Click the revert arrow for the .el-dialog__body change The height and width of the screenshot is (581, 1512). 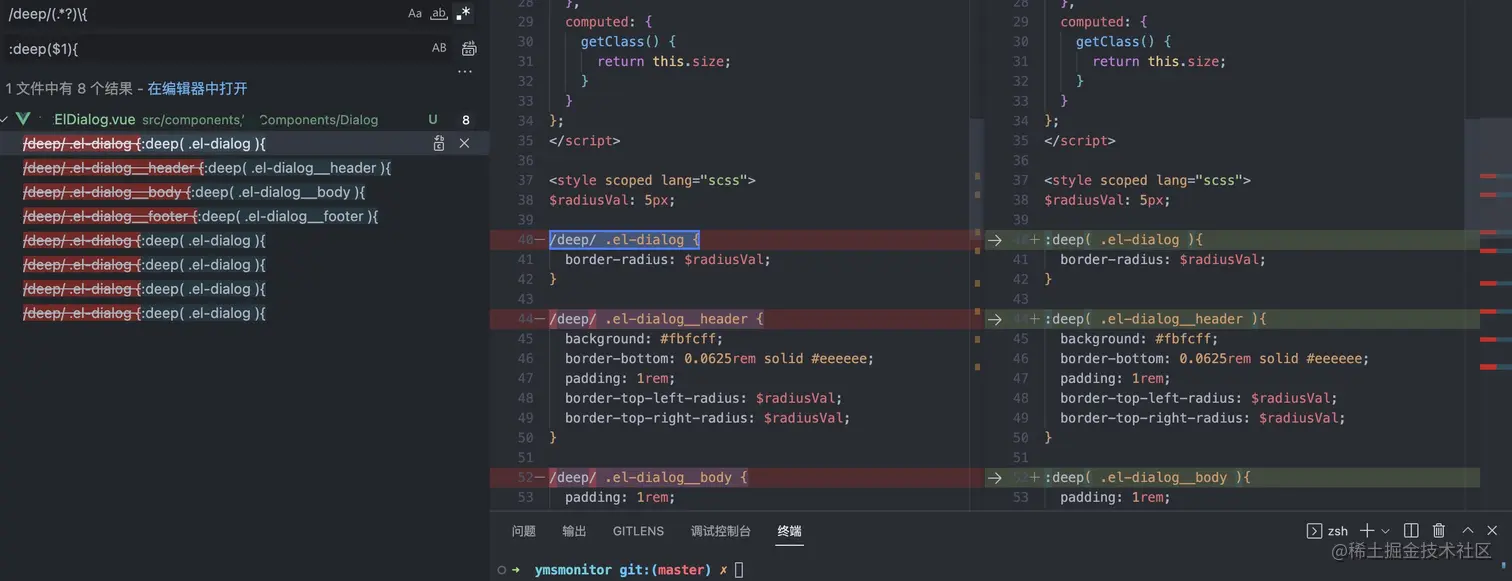tap(994, 478)
